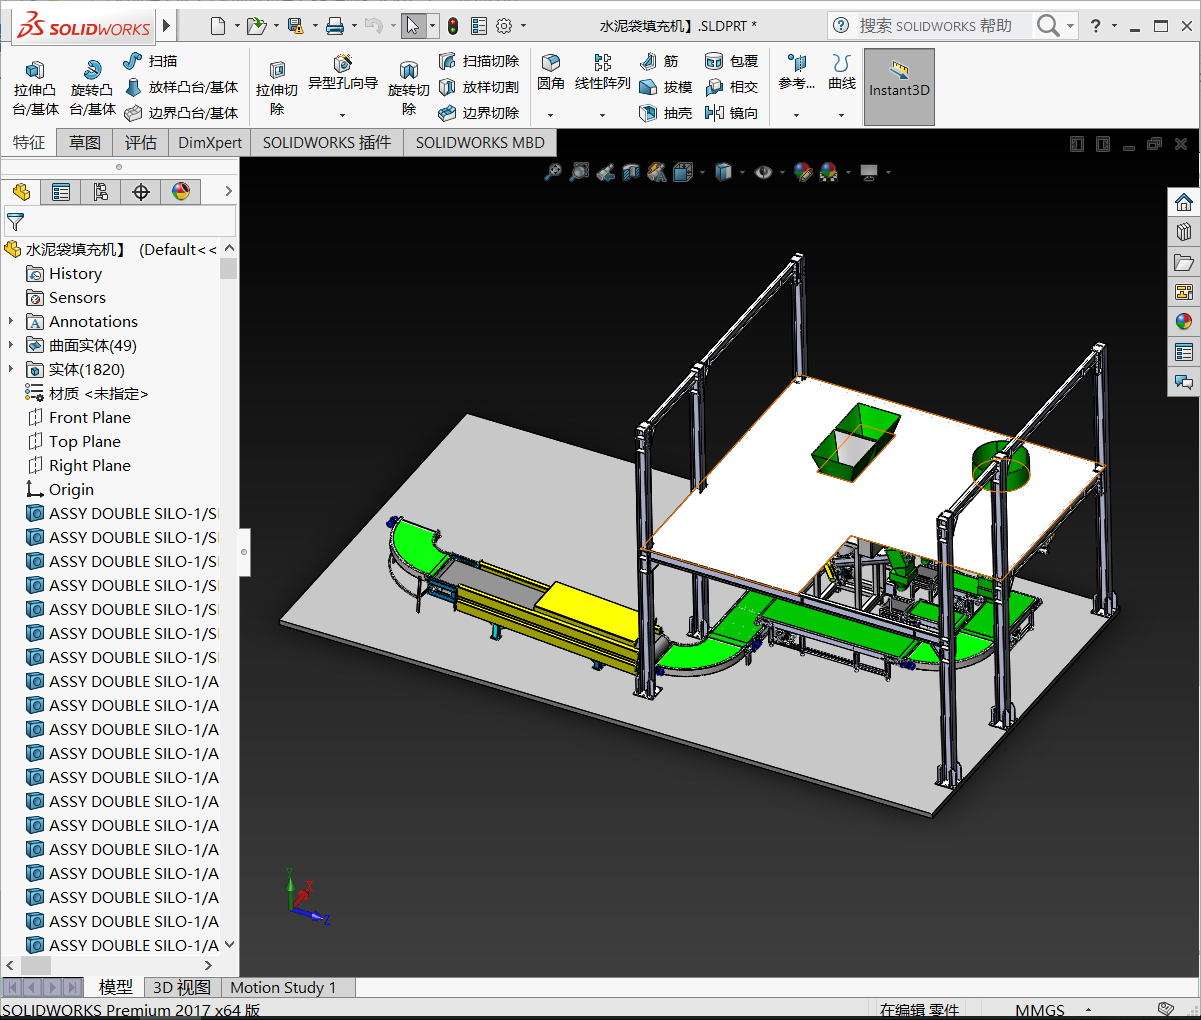Viewport: 1201px width, 1020px height.
Task: Click the New document button
Action: click(x=218, y=26)
